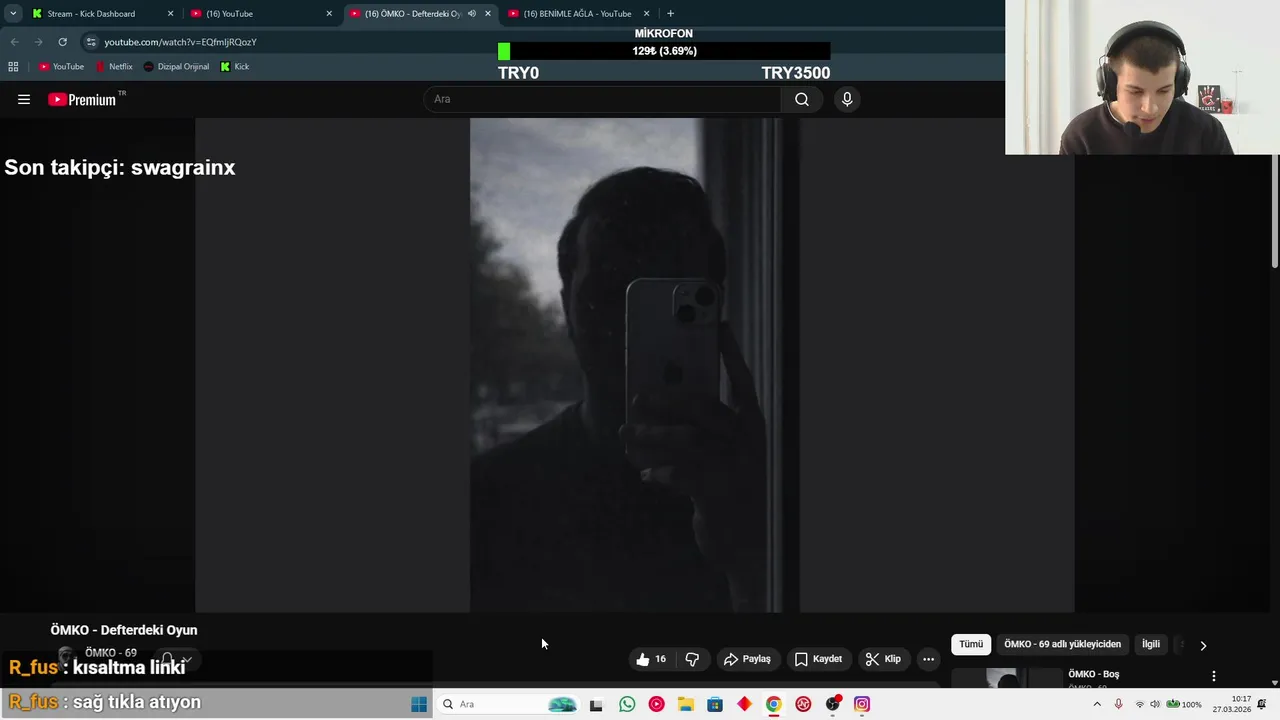Open the apps grid in bookmarks bar

click(13, 67)
